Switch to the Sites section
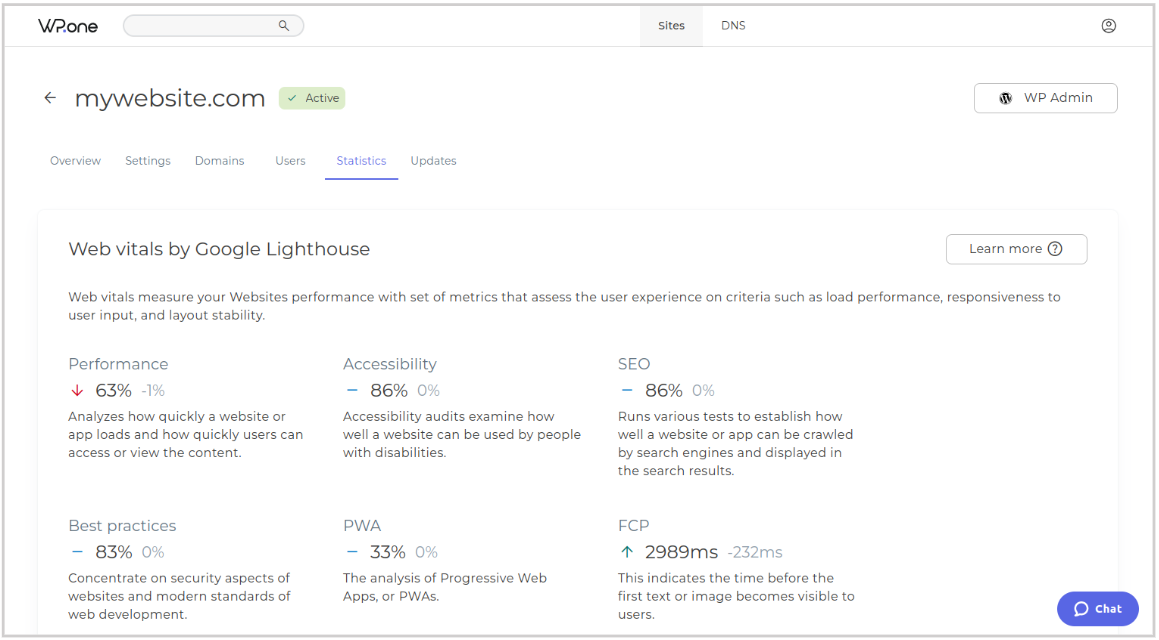1159x640 pixels. click(671, 26)
